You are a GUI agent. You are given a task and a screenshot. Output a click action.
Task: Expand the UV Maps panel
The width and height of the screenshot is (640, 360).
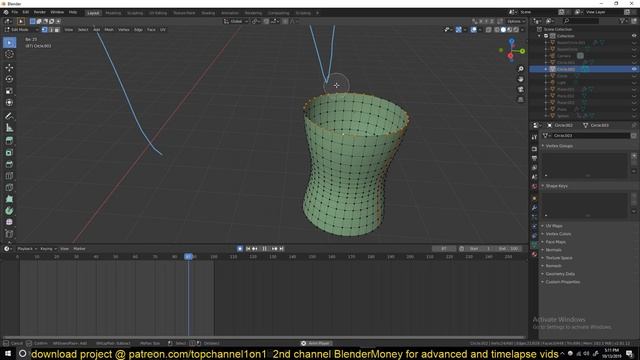point(554,226)
